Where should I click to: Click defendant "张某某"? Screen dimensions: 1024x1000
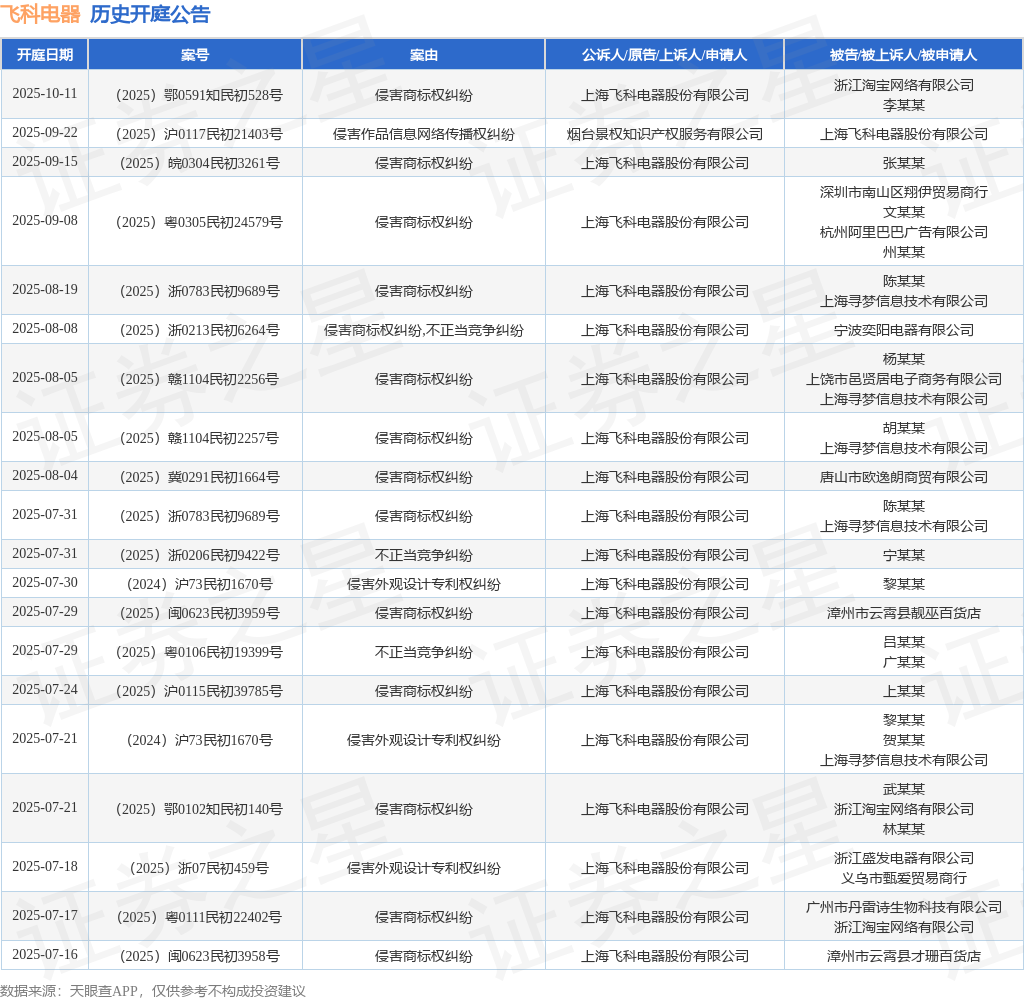click(904, 163)
